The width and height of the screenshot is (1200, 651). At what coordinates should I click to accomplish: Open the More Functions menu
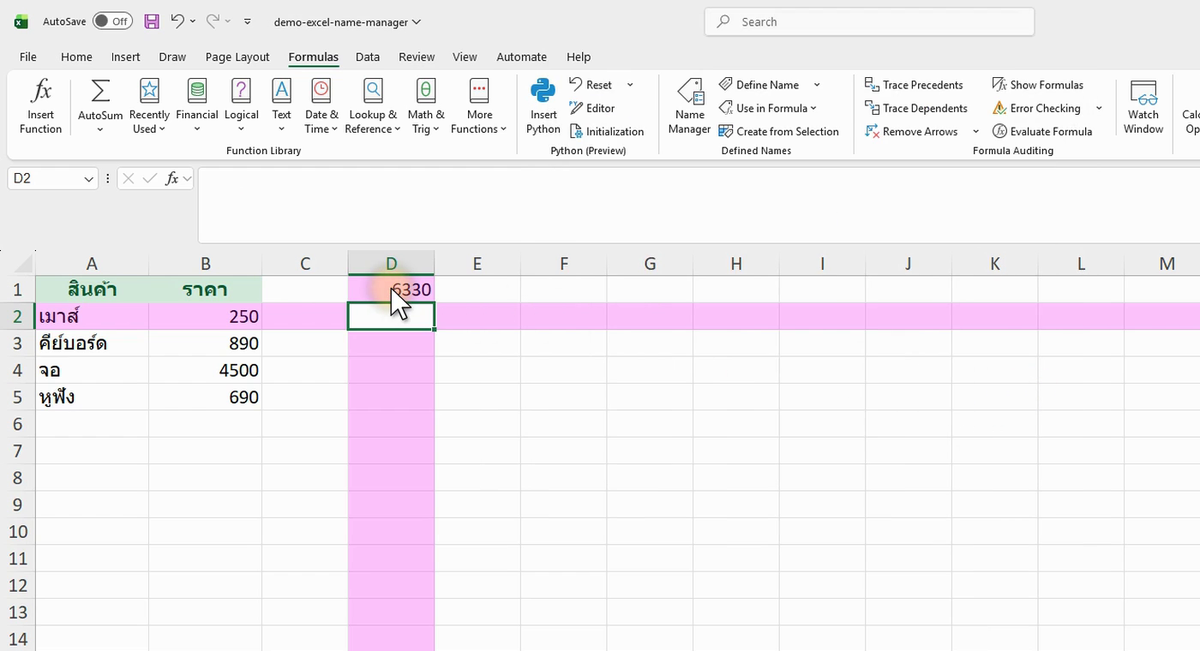point(479,108)
